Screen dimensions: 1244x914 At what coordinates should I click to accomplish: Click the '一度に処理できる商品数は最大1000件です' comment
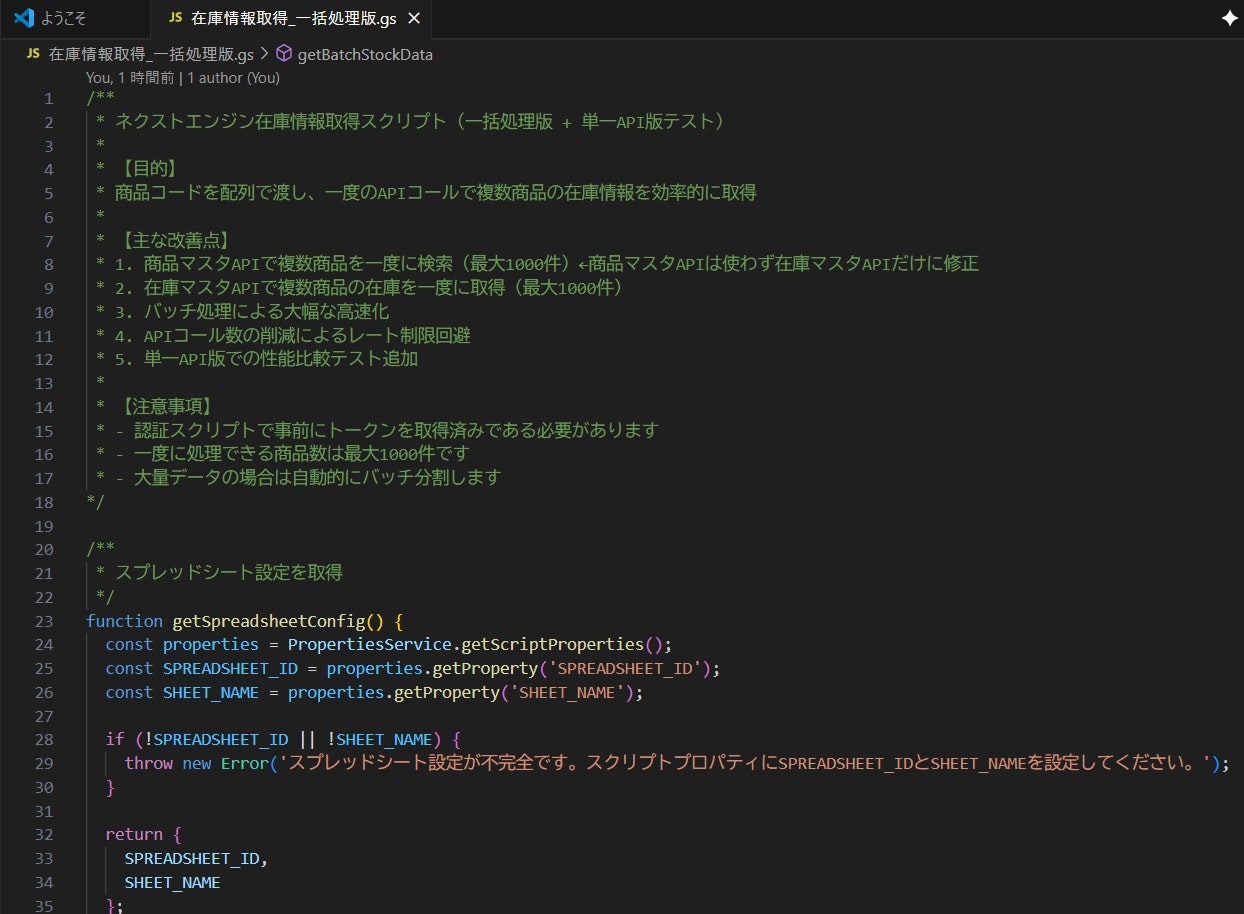click(x=301, y=454)
